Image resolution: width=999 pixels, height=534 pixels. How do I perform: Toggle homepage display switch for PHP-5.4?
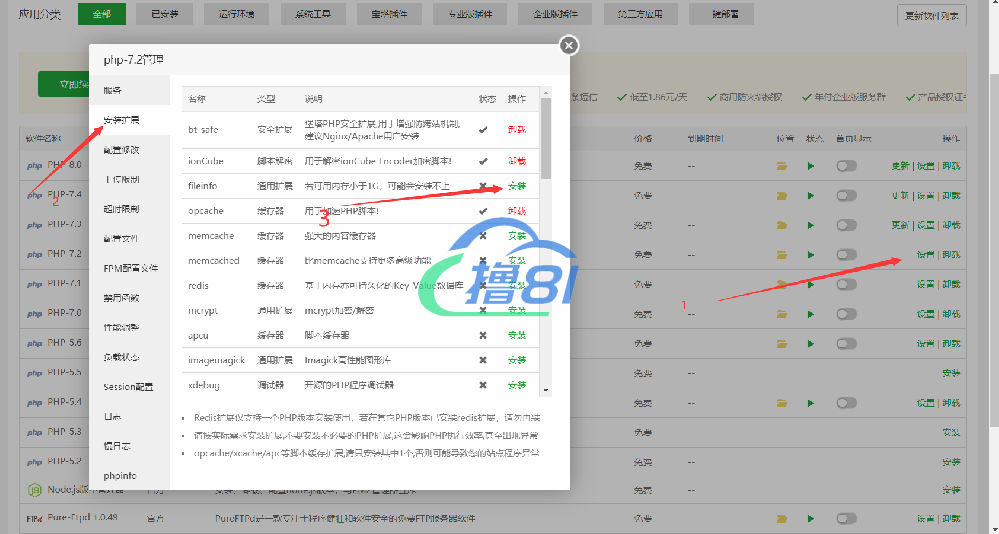847,402
